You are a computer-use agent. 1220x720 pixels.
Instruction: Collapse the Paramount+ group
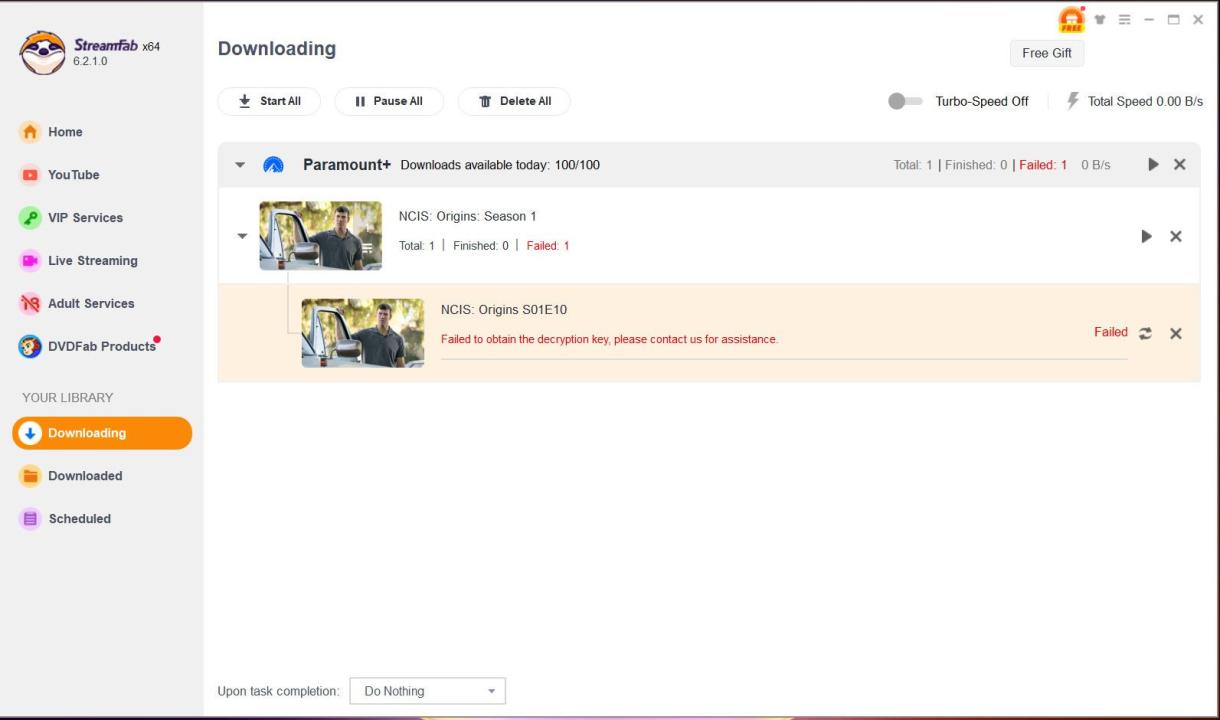(240, 165)
